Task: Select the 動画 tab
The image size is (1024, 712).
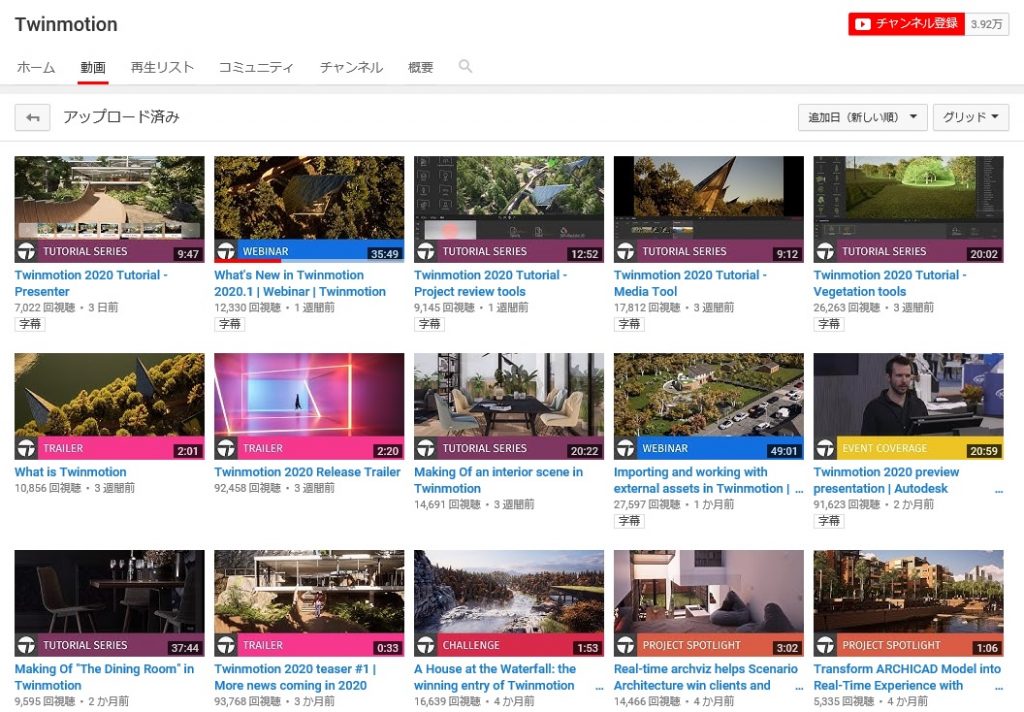Action: click(x=93, y=67)
